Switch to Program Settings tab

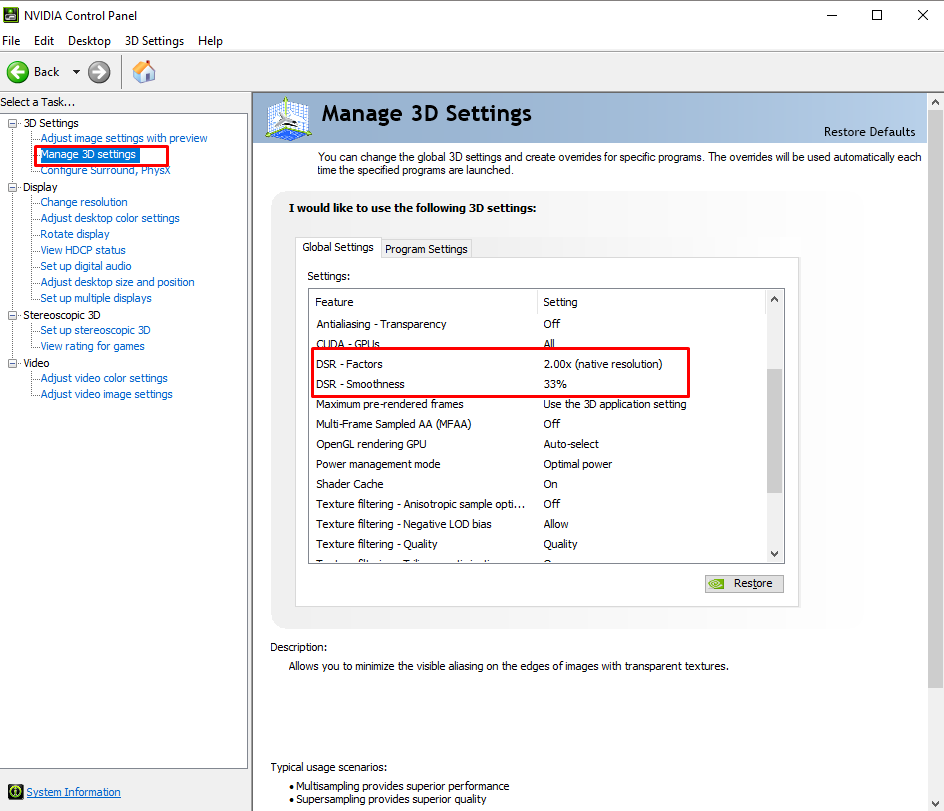pyautogui.click(x=426, y=249)
